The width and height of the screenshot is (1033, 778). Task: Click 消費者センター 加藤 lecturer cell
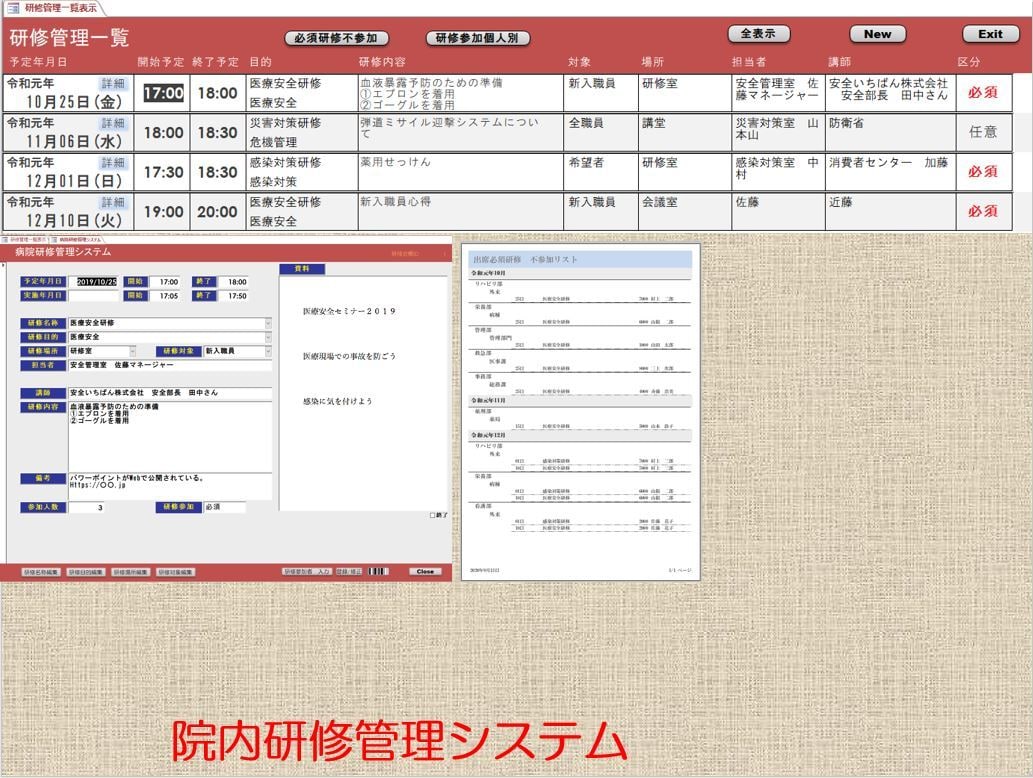coord(889,171)
